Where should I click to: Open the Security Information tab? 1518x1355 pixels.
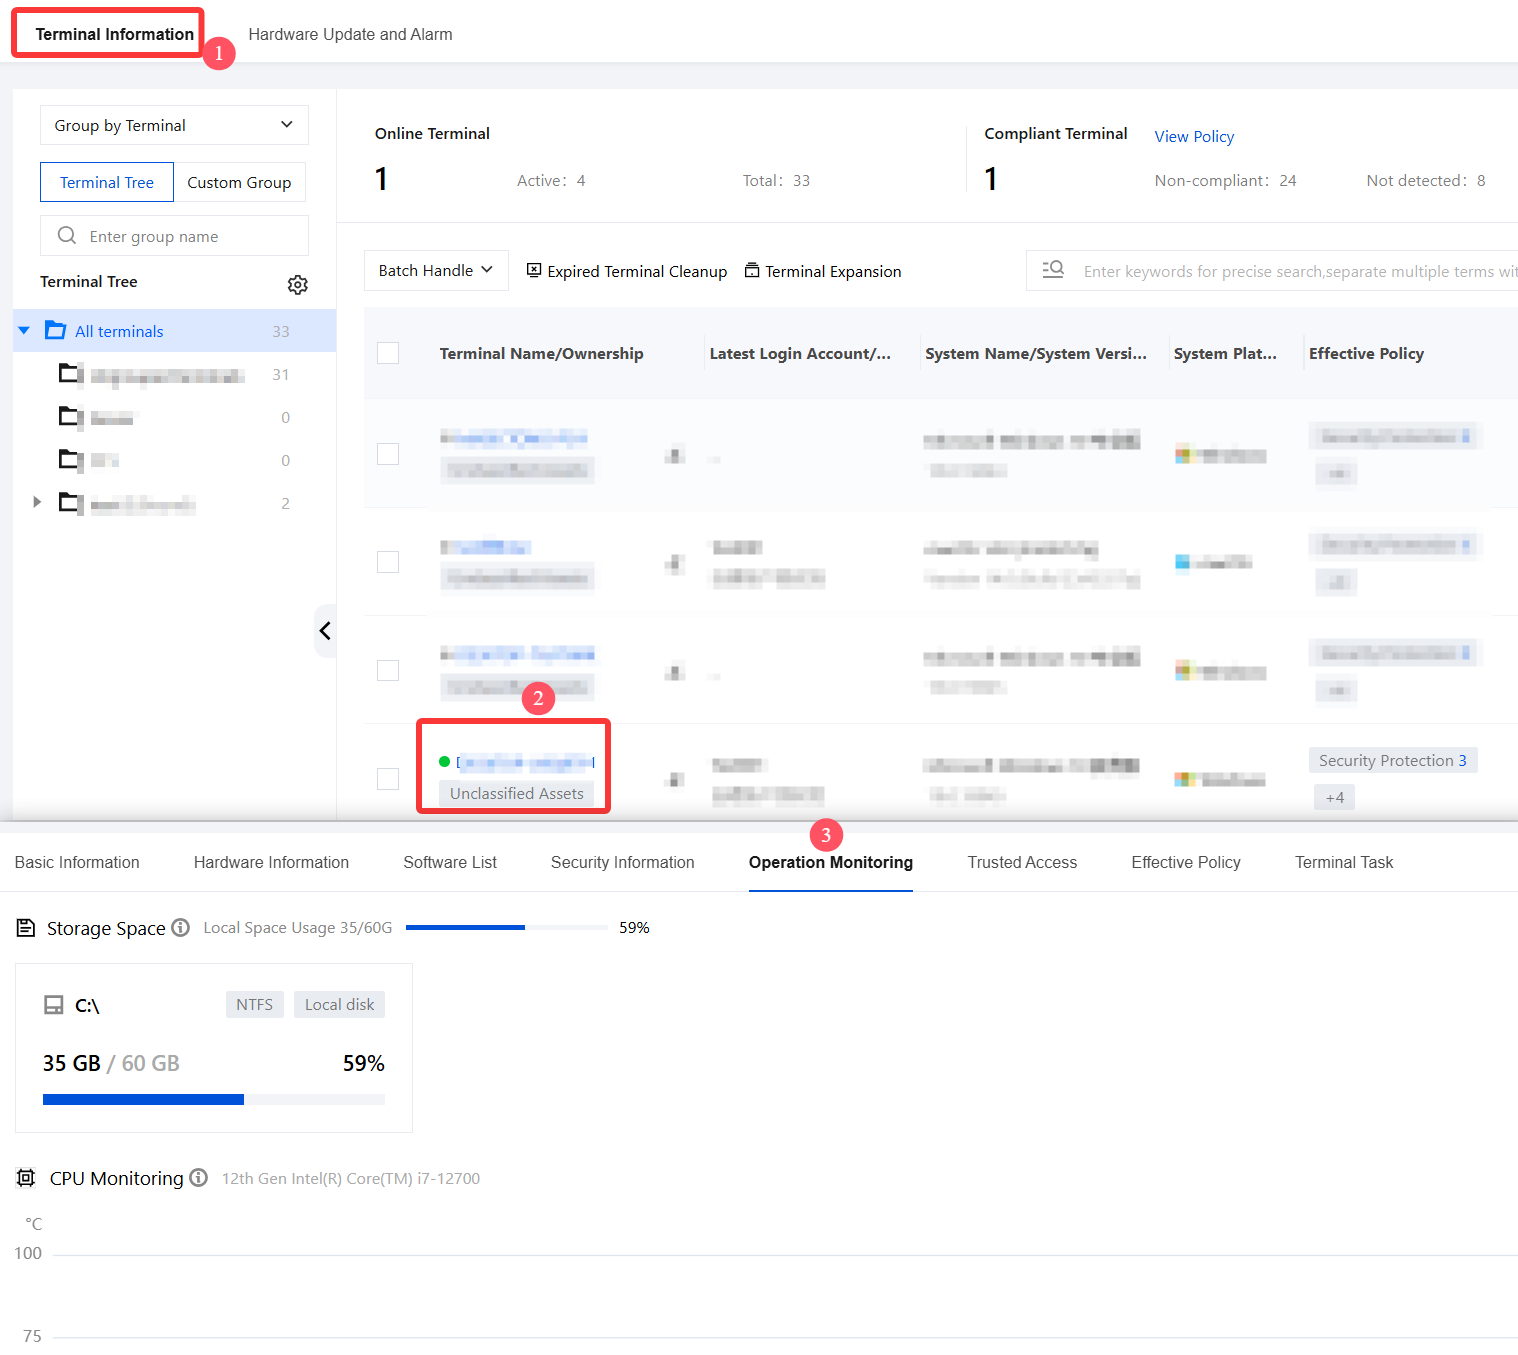tap(622, 862)
